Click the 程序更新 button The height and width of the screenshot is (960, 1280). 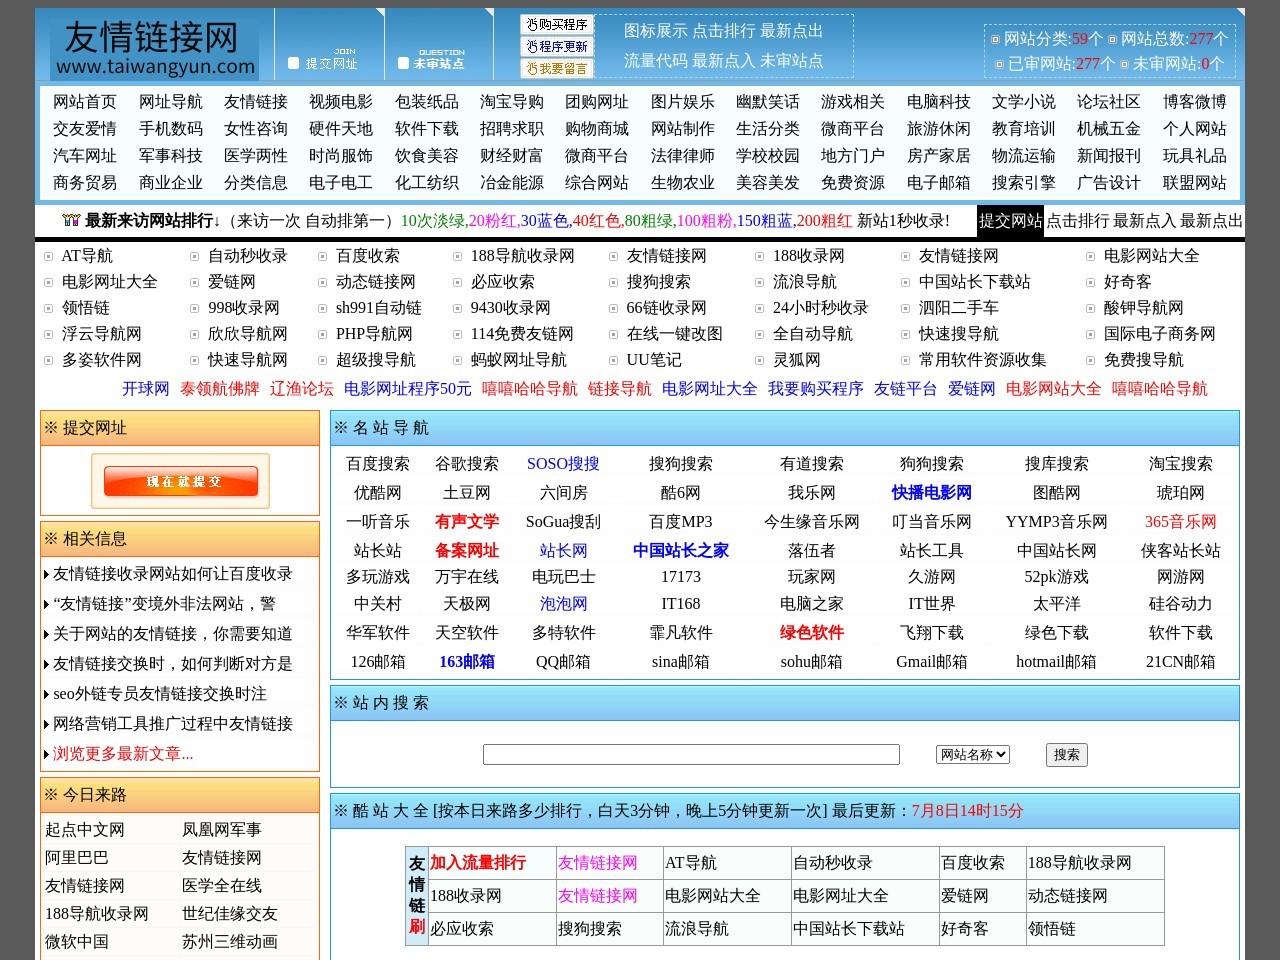557,46
